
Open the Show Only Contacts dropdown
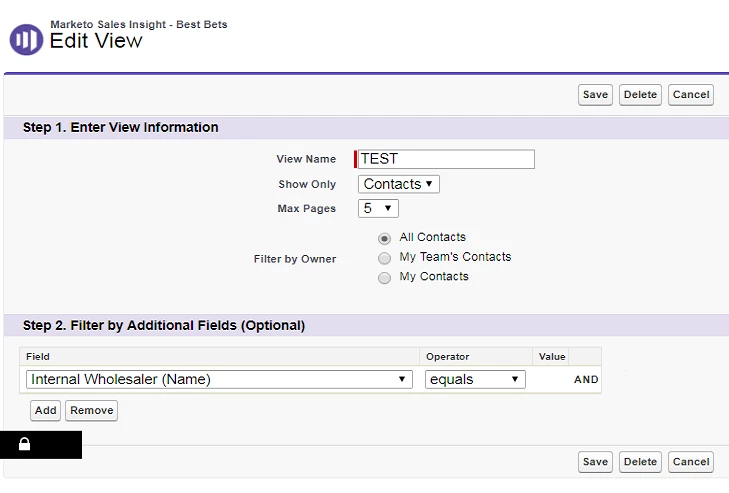pyautogui.click(x=398, y=184)
